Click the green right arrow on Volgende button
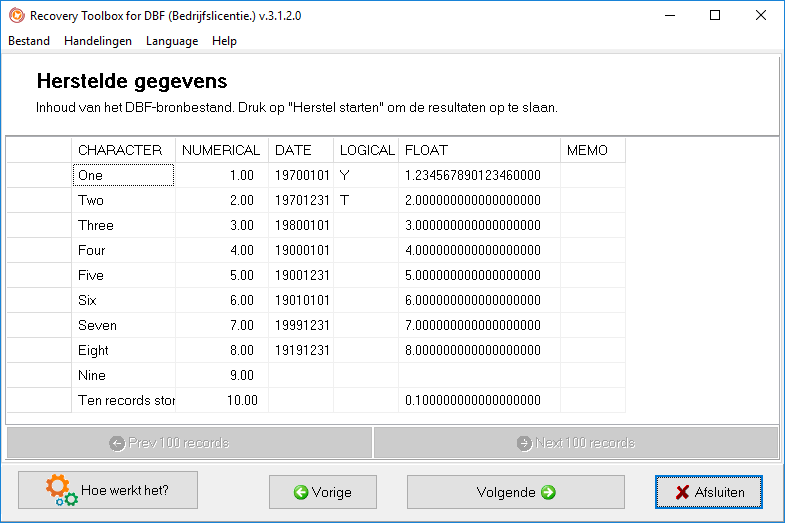Screen dimensions: 785x523 pos(548,492)
